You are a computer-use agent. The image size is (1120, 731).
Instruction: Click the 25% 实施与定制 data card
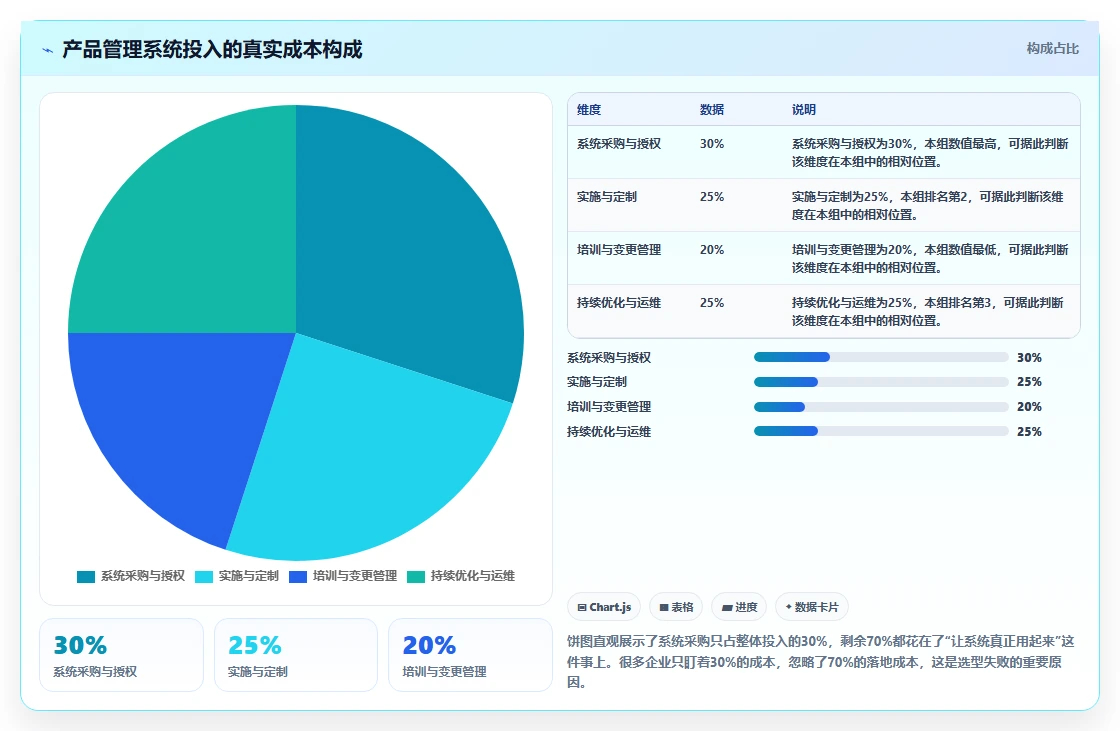pyautogui.click(x=296, y=655)
